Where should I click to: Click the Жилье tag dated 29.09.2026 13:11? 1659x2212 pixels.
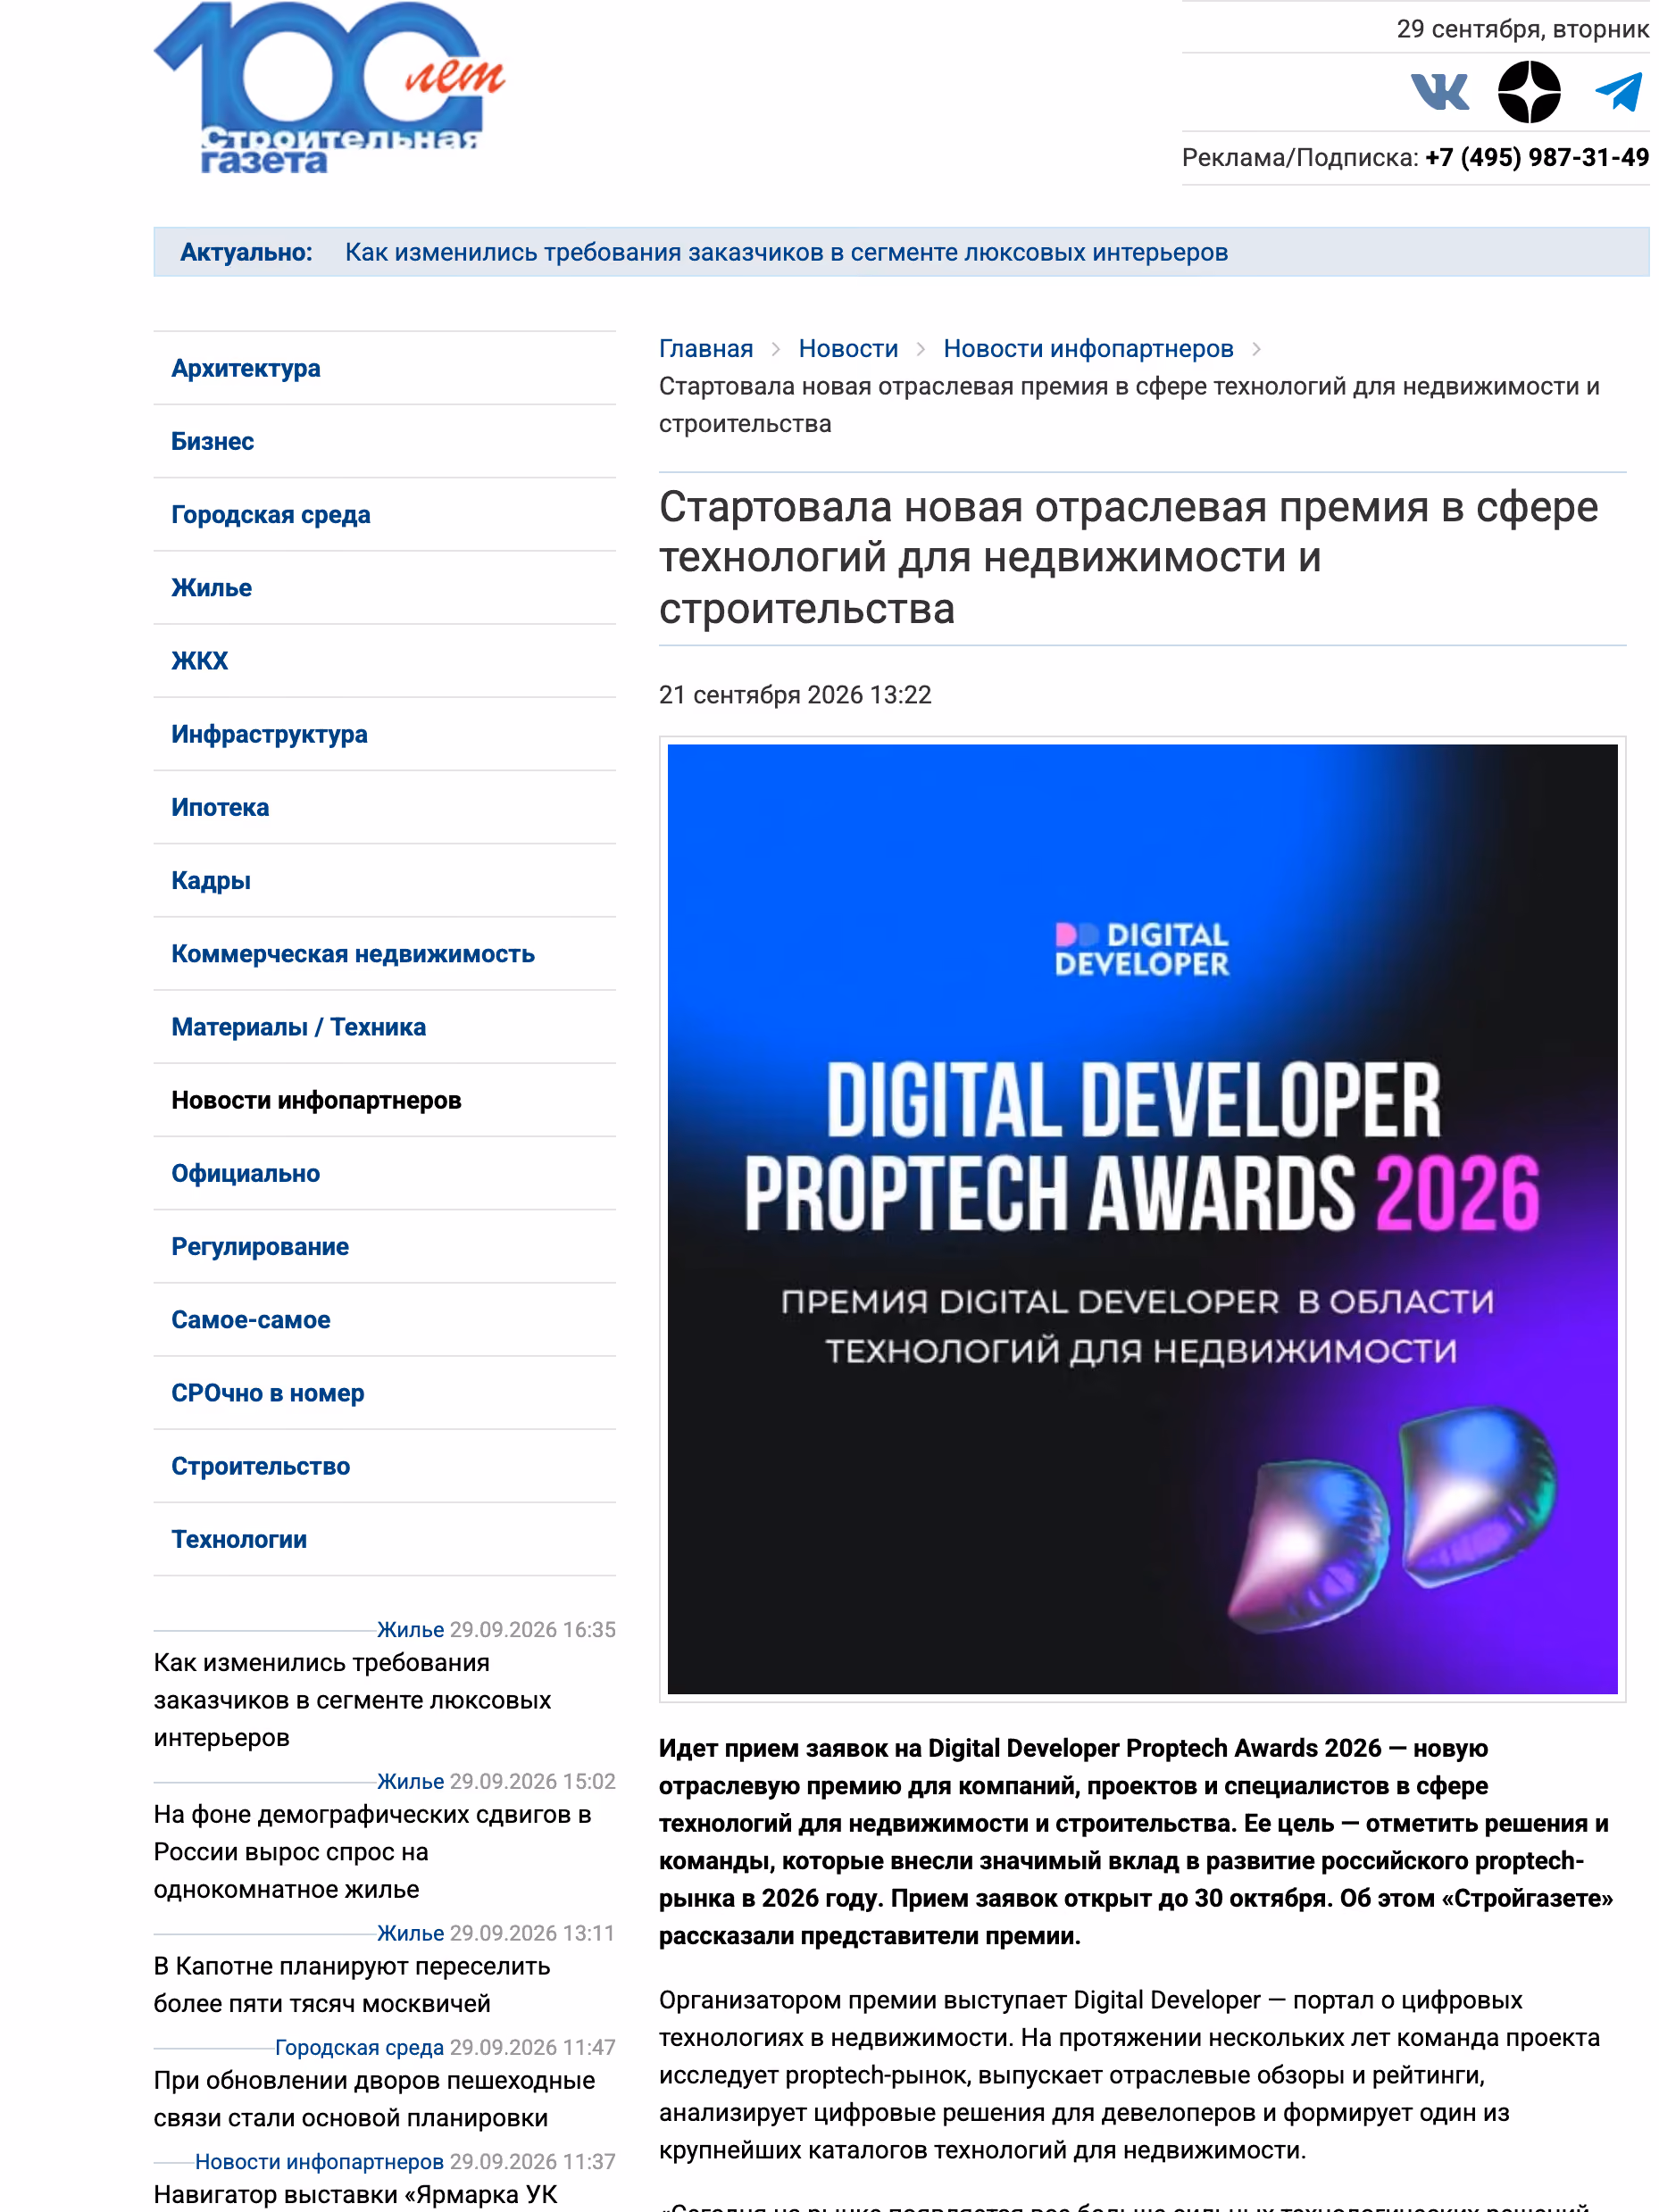(410, 1933)
